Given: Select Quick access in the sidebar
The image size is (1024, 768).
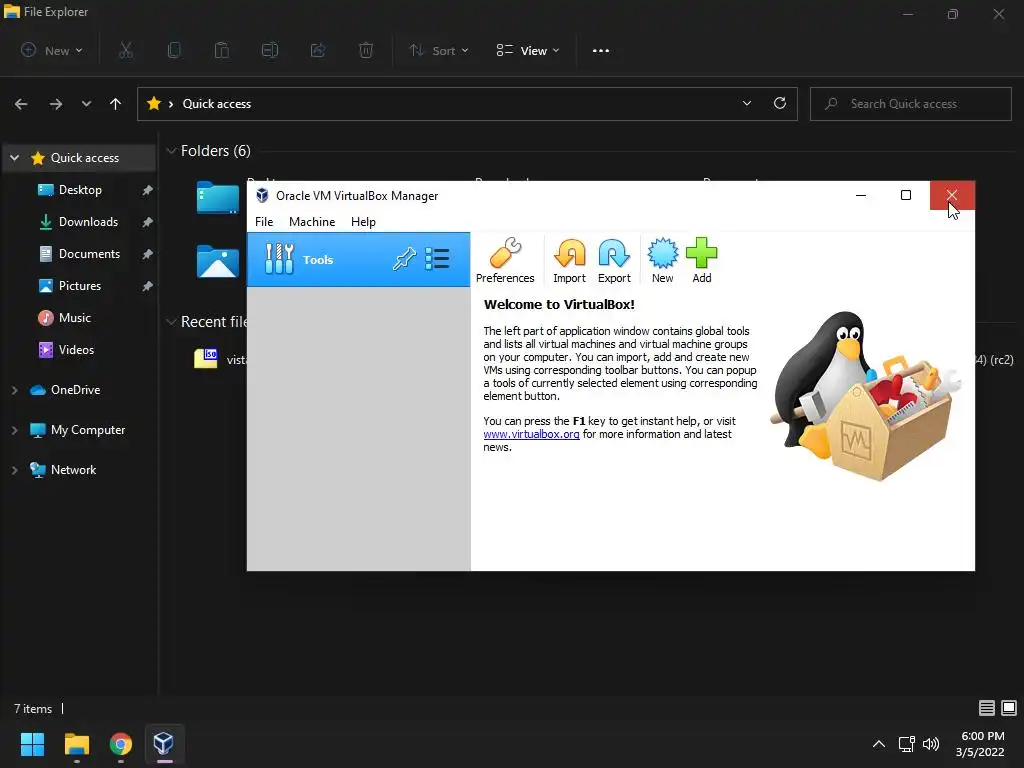Looking at the screenshot, I should [85, 158].
